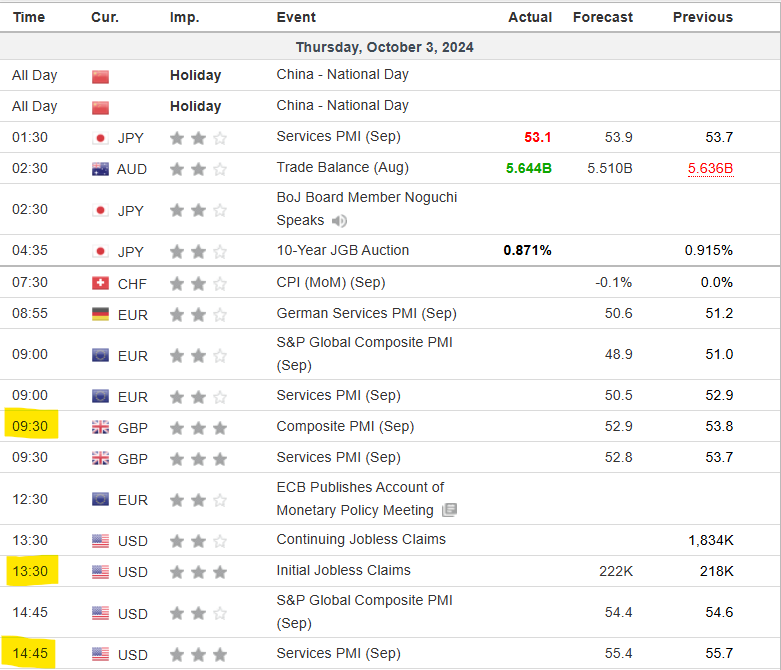Click the Imp. column header

[x=184, y=17]
